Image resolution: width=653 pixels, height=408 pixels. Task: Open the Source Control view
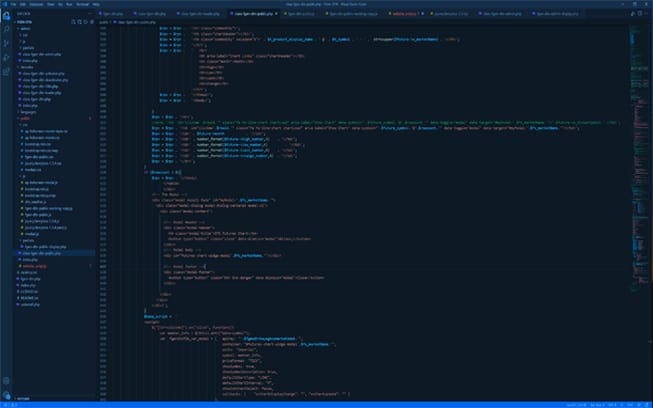[x=7, y=45]
